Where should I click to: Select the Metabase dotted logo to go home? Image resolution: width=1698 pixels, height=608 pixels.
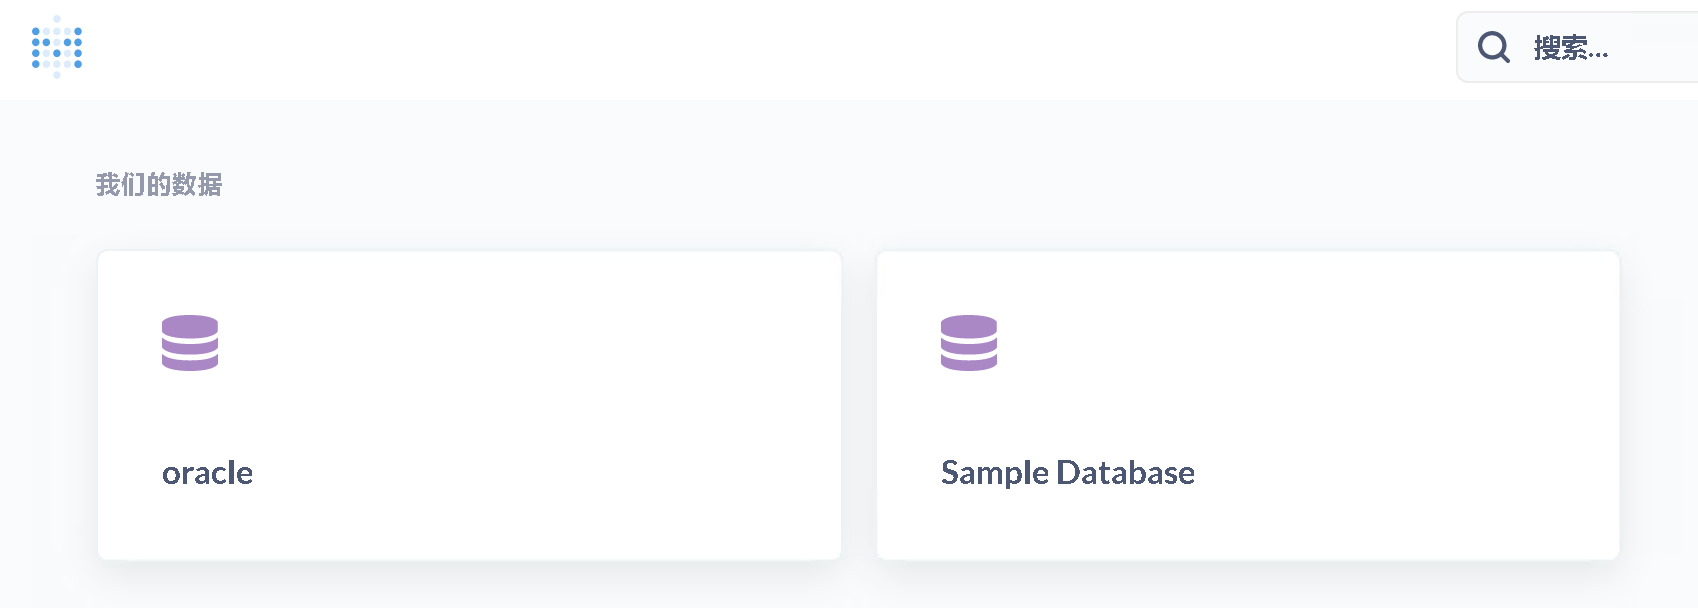tap(57, 47)
